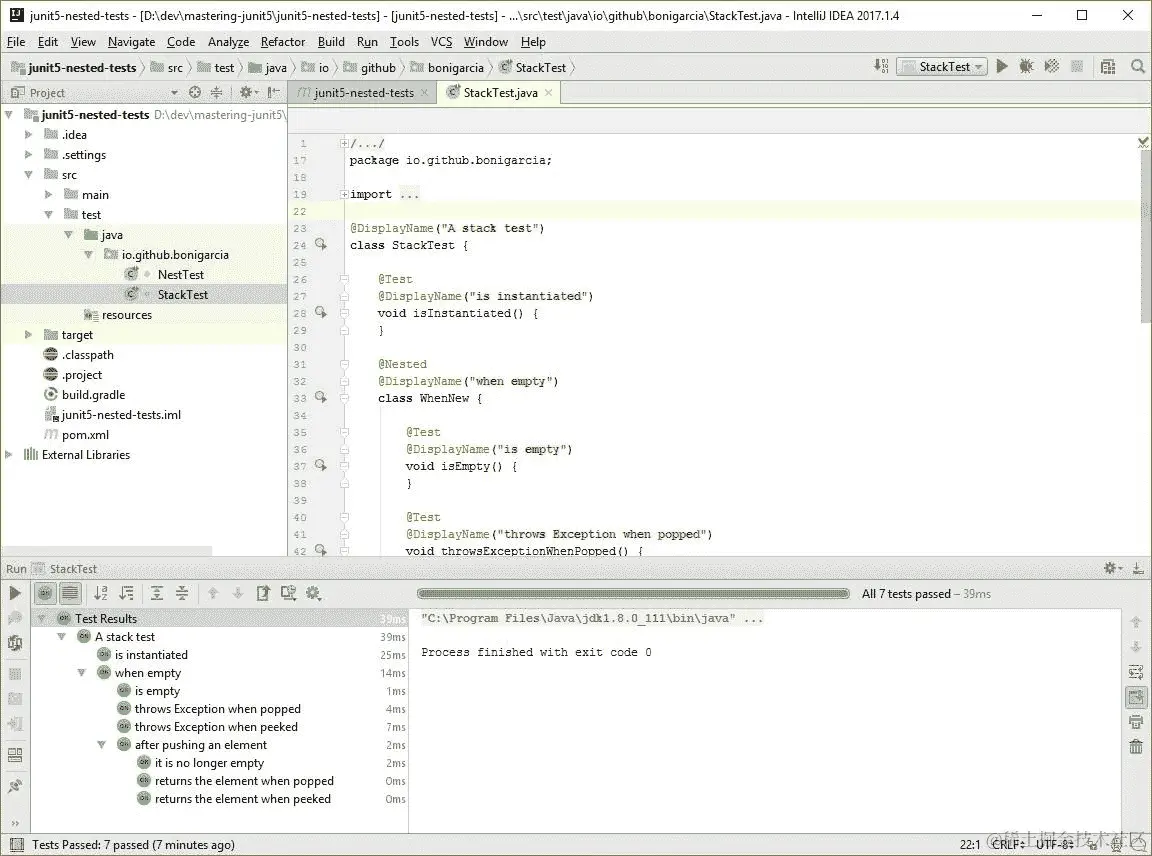The height and width of the screenshot is (856, 1152).
Task: Select build.gradle file in project tree
Action: 93,395
